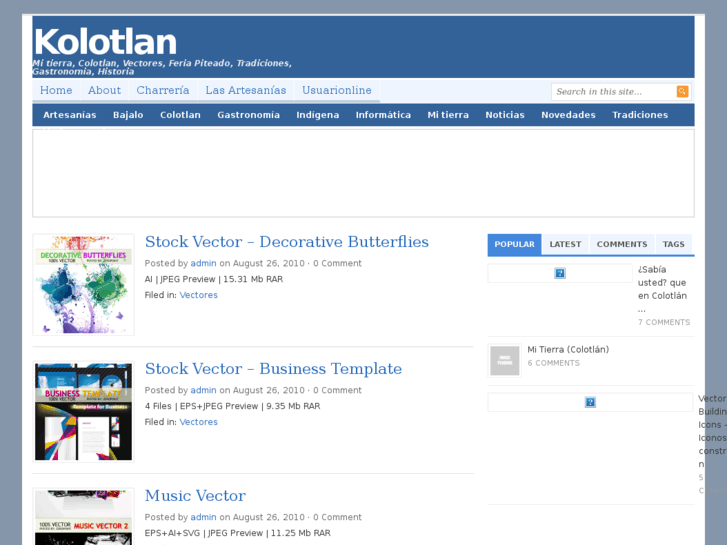Viewport: 727px width, 545px height.
Task: Click '0 Comment' on Music Vector post
Action: coord(337,517)
